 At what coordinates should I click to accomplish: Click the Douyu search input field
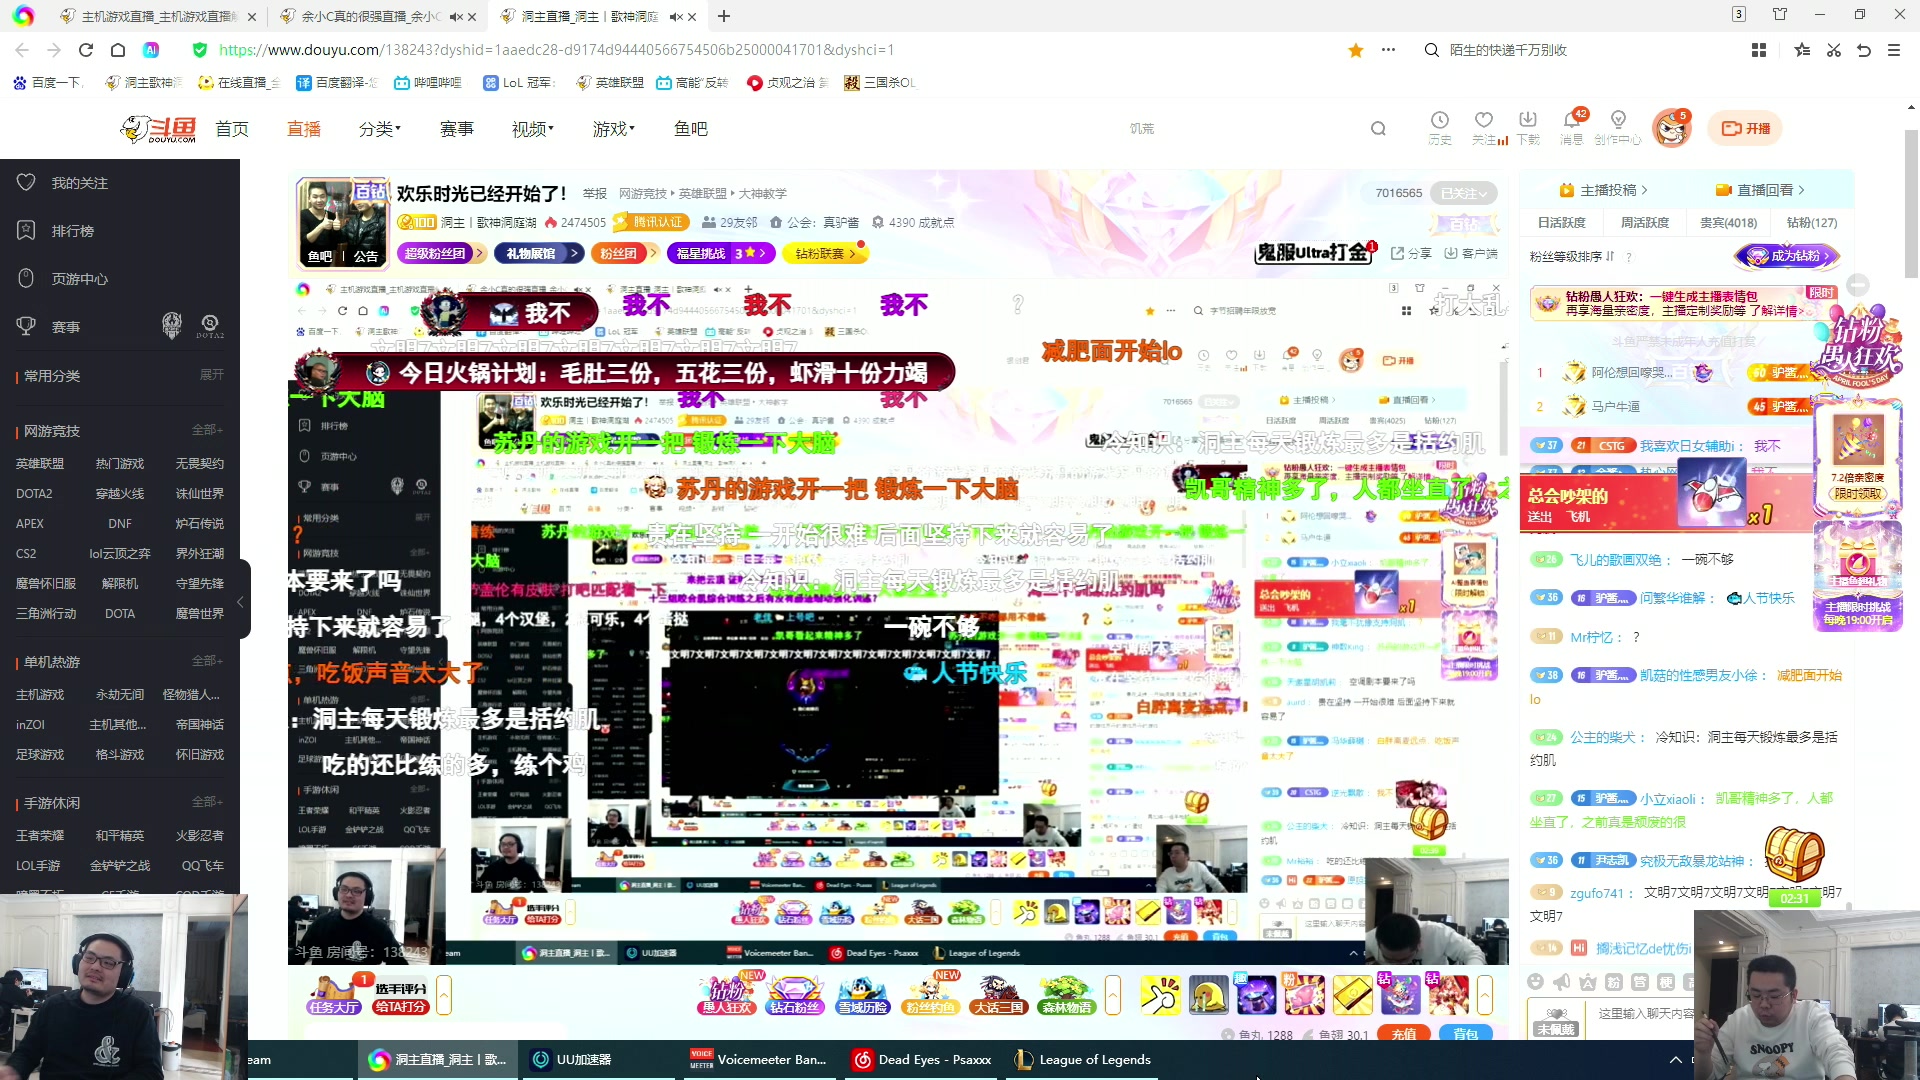coord(1245,128)
